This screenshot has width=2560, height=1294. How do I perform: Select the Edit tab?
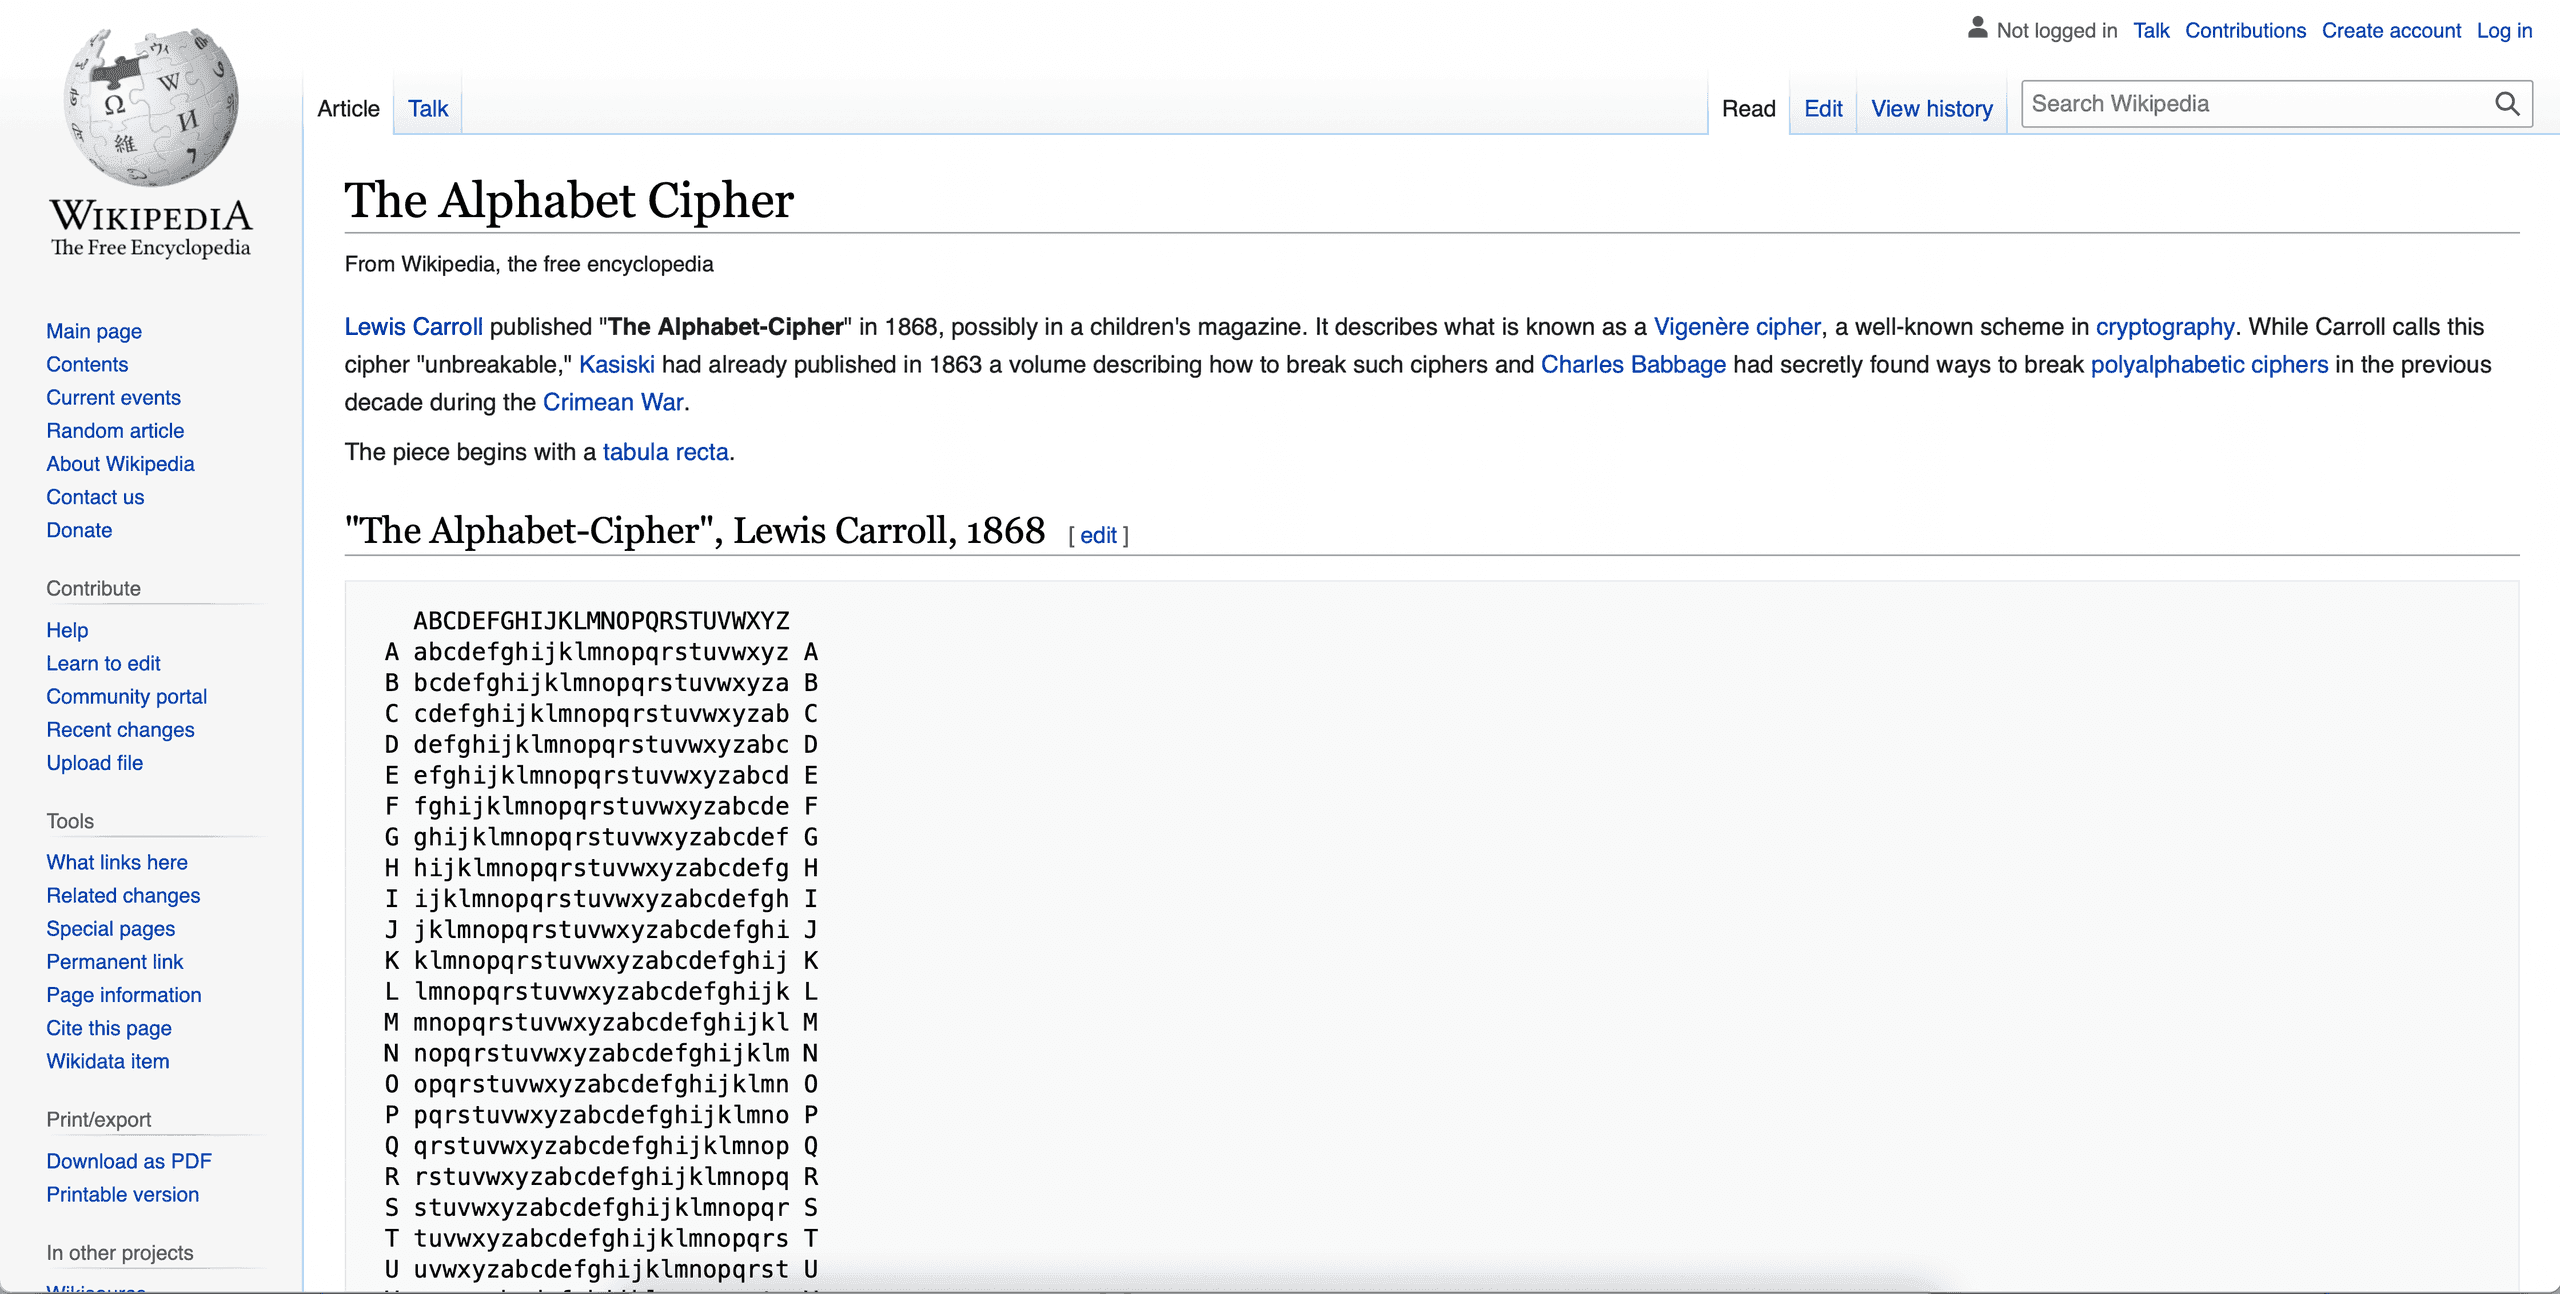(x=1823, y=108)
